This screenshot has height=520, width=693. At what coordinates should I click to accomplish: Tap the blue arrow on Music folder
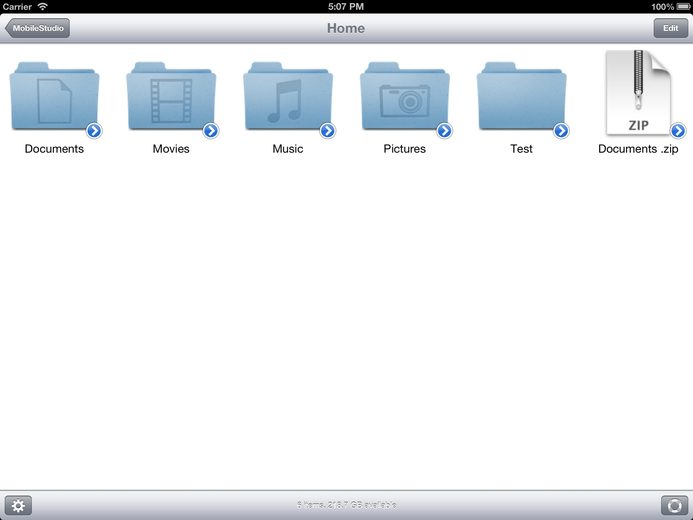click(327, 131)
